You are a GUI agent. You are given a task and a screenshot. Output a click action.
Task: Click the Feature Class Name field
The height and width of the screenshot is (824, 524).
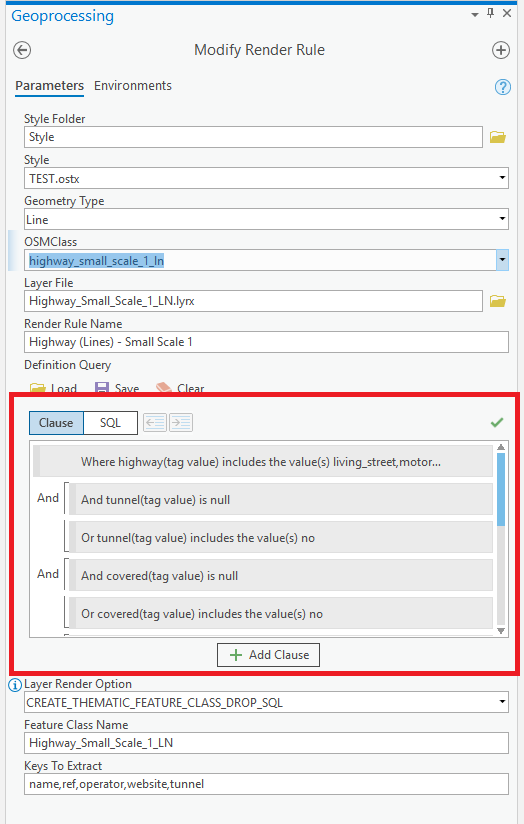(x=266, y=743)
